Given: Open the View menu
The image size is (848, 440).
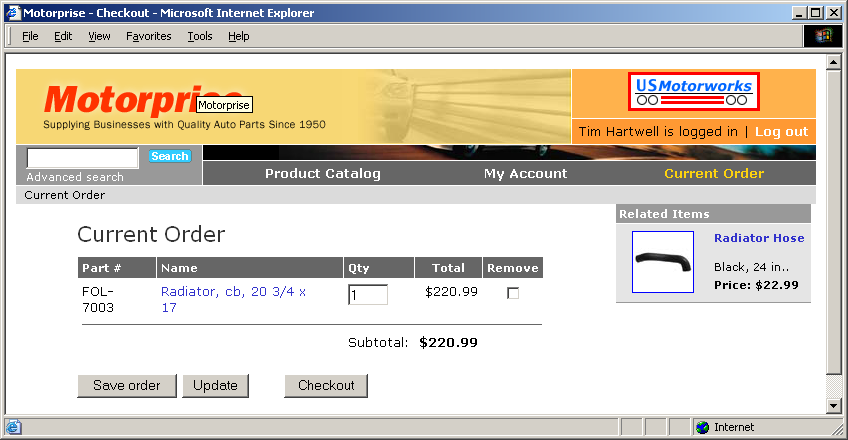Looking at the screenshot, I should click(x=99, y=36).
